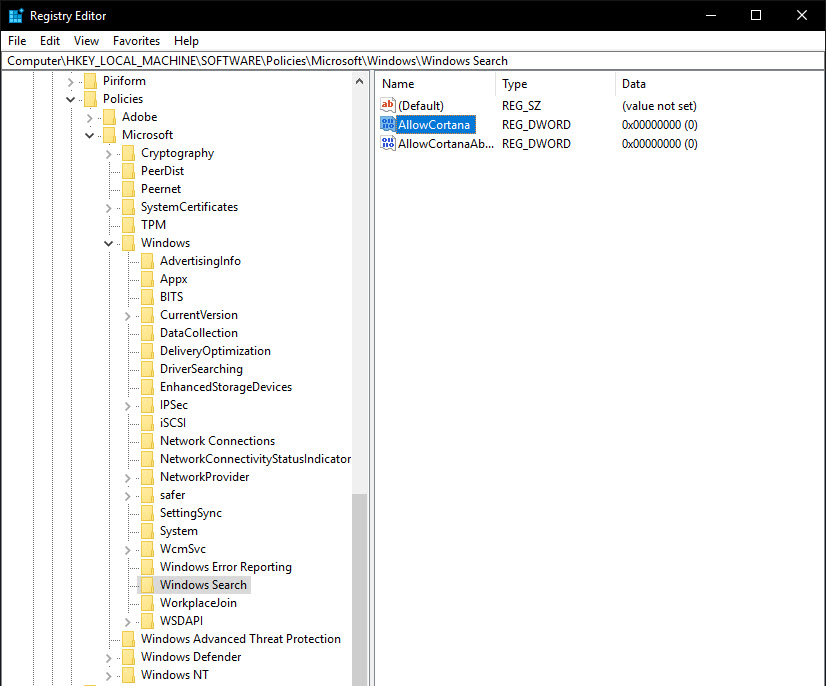Expand the safer key
The height and width of the screenshot is (686, 826).
[x=127, y=496]
